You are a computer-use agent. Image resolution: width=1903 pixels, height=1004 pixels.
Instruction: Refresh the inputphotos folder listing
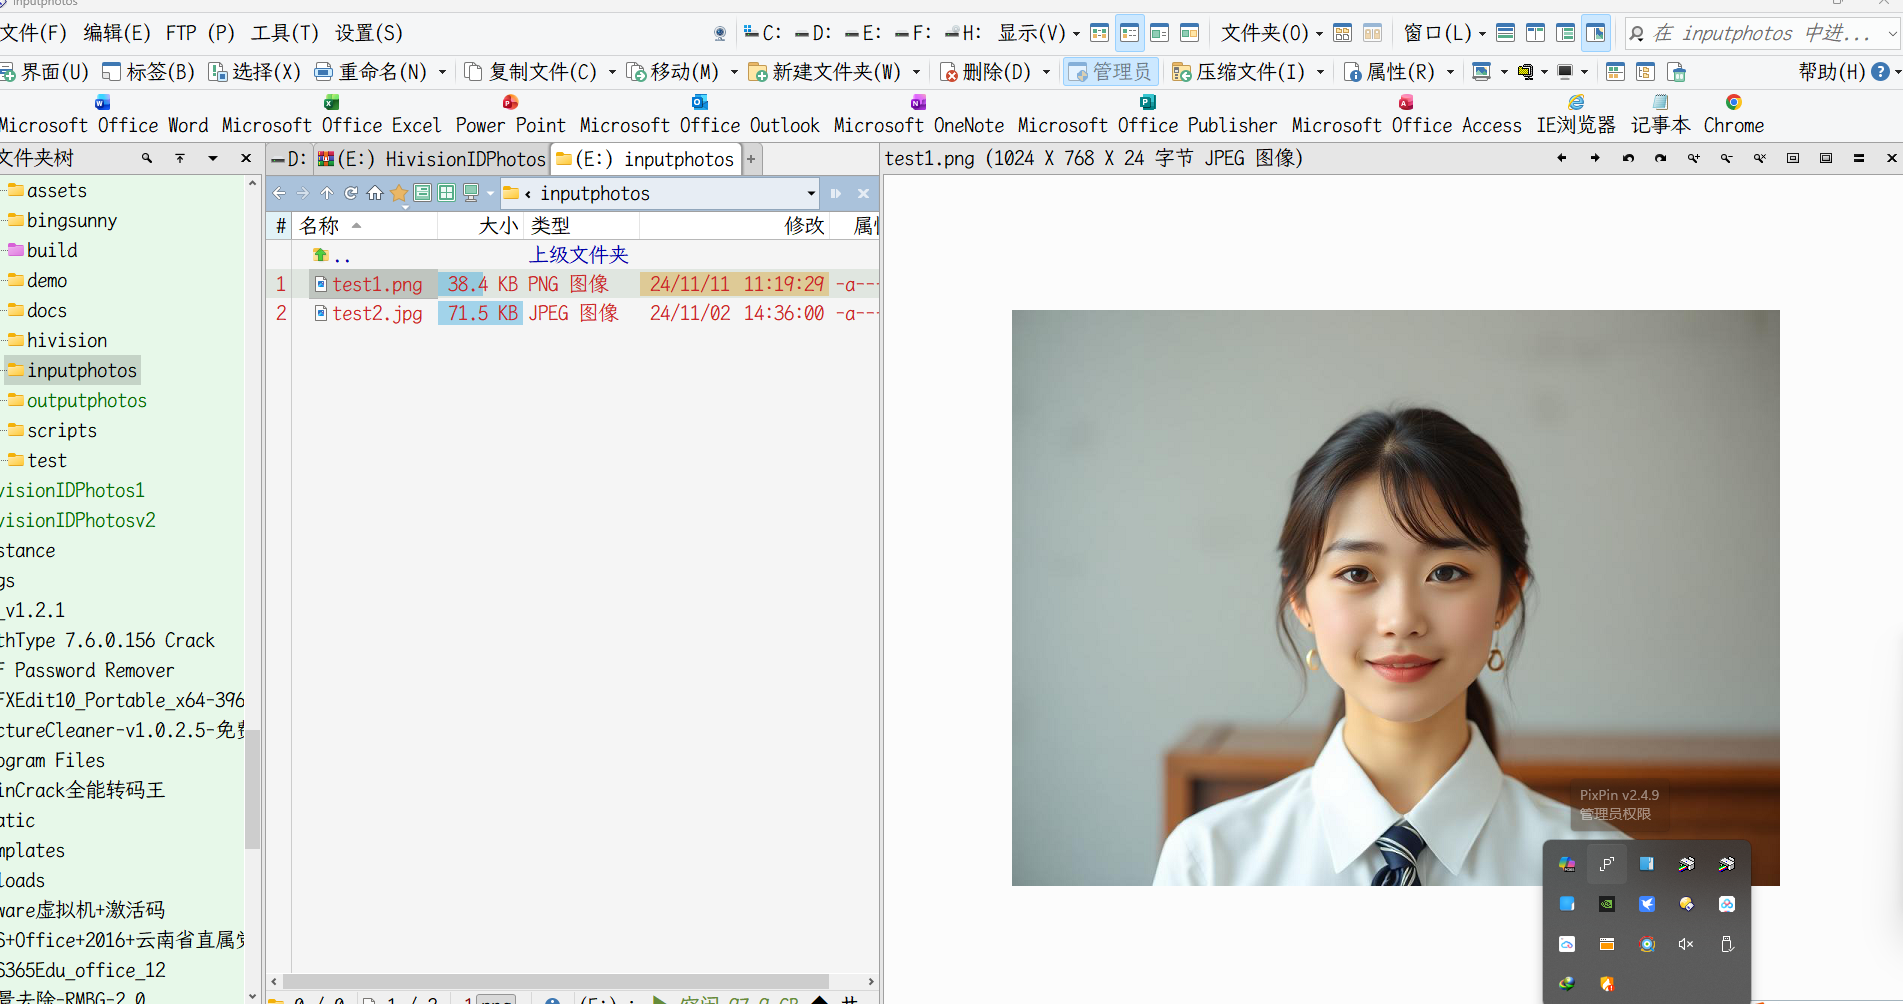coord(351,193)
